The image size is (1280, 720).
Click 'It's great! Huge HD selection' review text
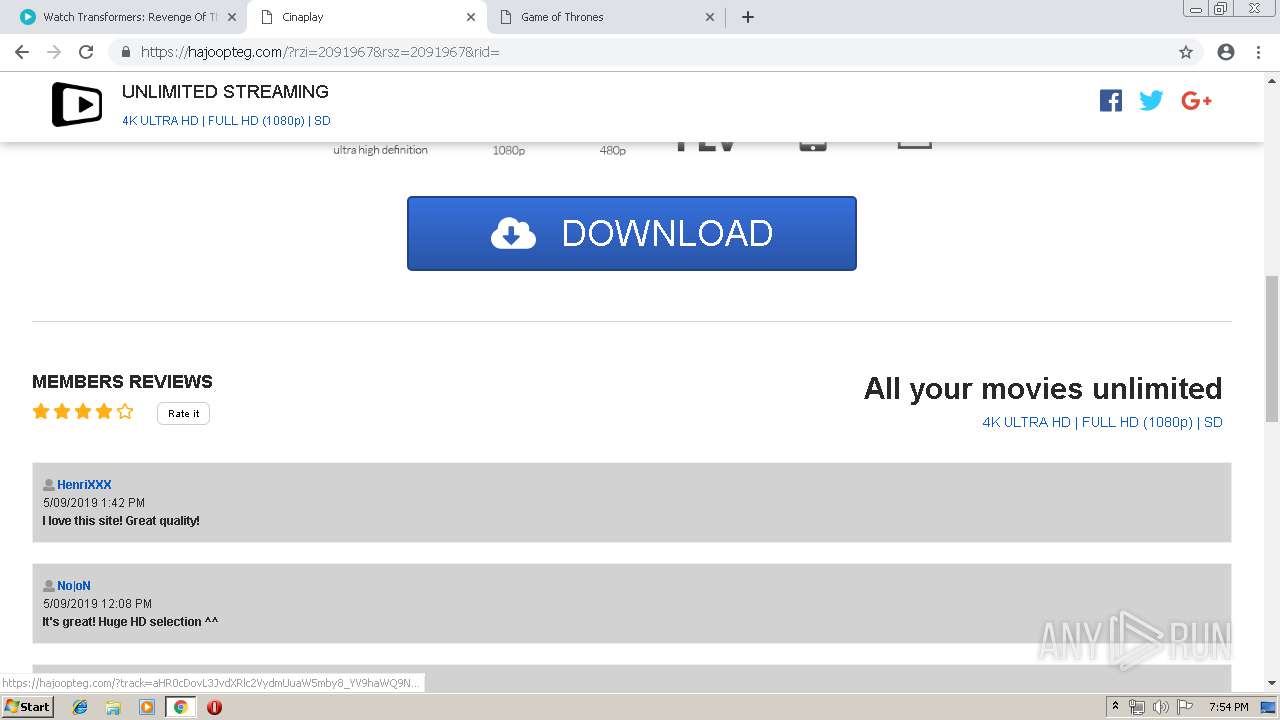coord(130,622)
